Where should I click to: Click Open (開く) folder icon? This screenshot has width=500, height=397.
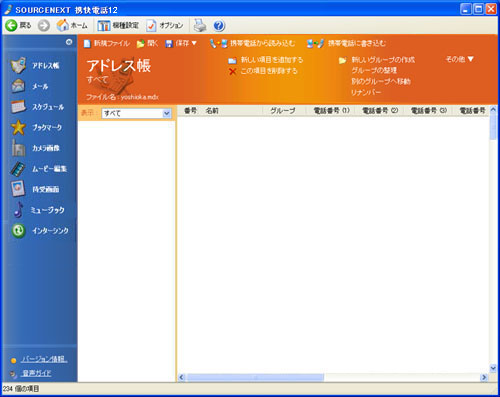[x=141, y=44]
